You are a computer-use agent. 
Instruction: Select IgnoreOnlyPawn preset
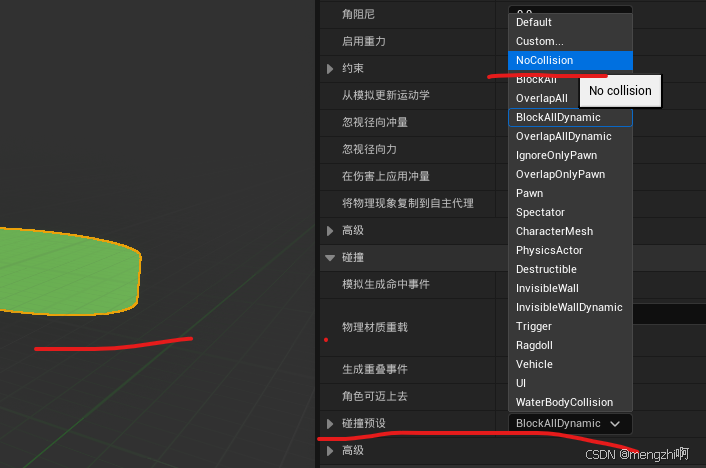pyautogui.click(x=570, y=155)
